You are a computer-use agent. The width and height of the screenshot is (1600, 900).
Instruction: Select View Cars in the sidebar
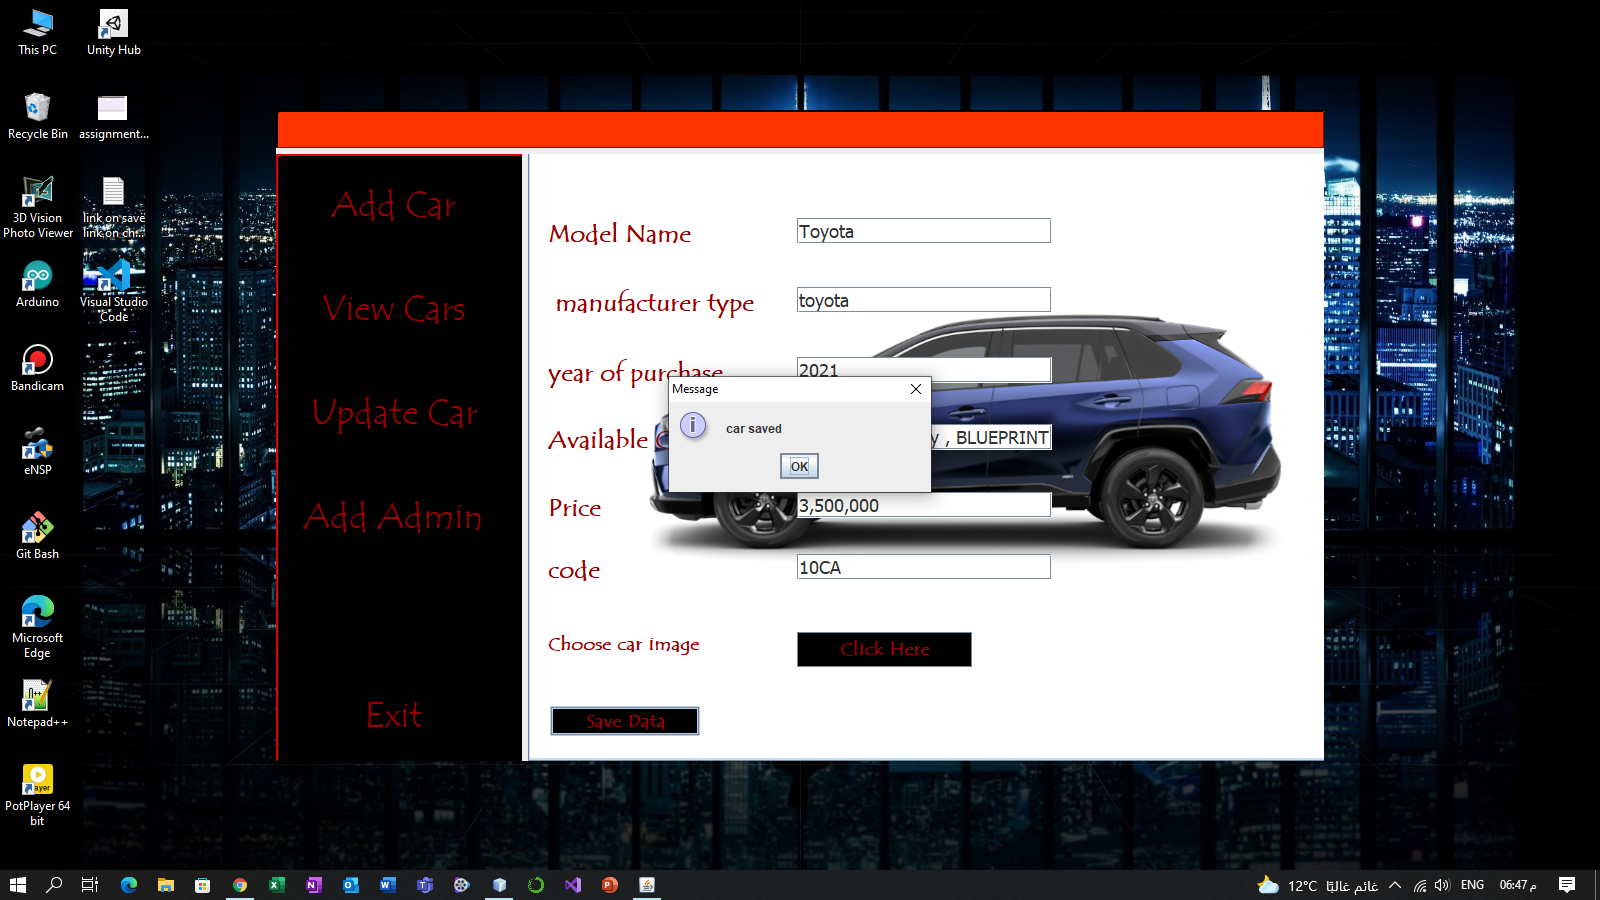click(x=394, y=309)
